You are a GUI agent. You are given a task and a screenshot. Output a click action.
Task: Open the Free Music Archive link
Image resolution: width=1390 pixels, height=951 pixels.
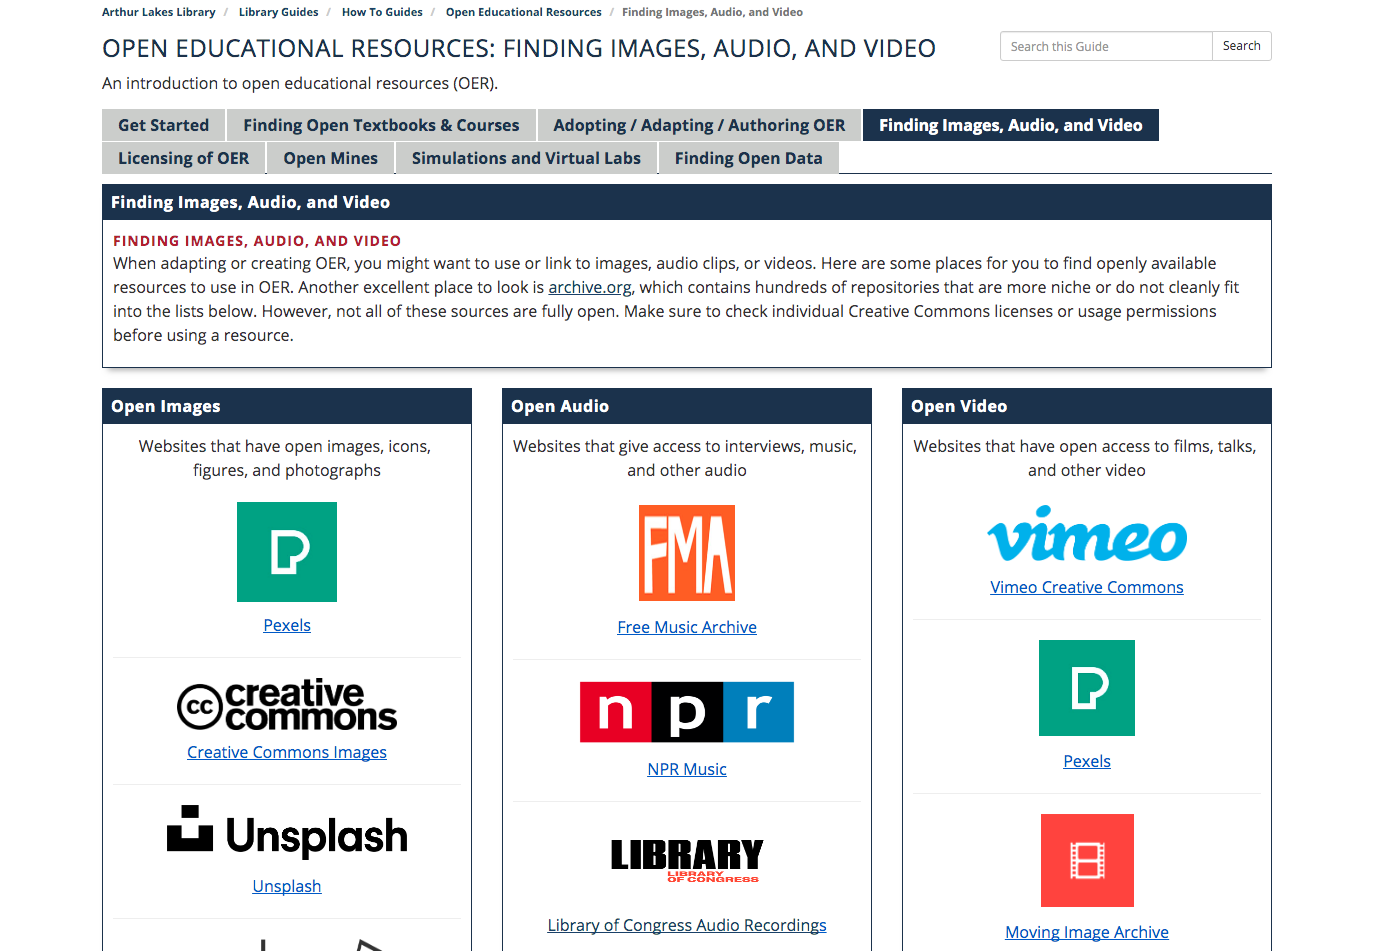tap(687, 627)
